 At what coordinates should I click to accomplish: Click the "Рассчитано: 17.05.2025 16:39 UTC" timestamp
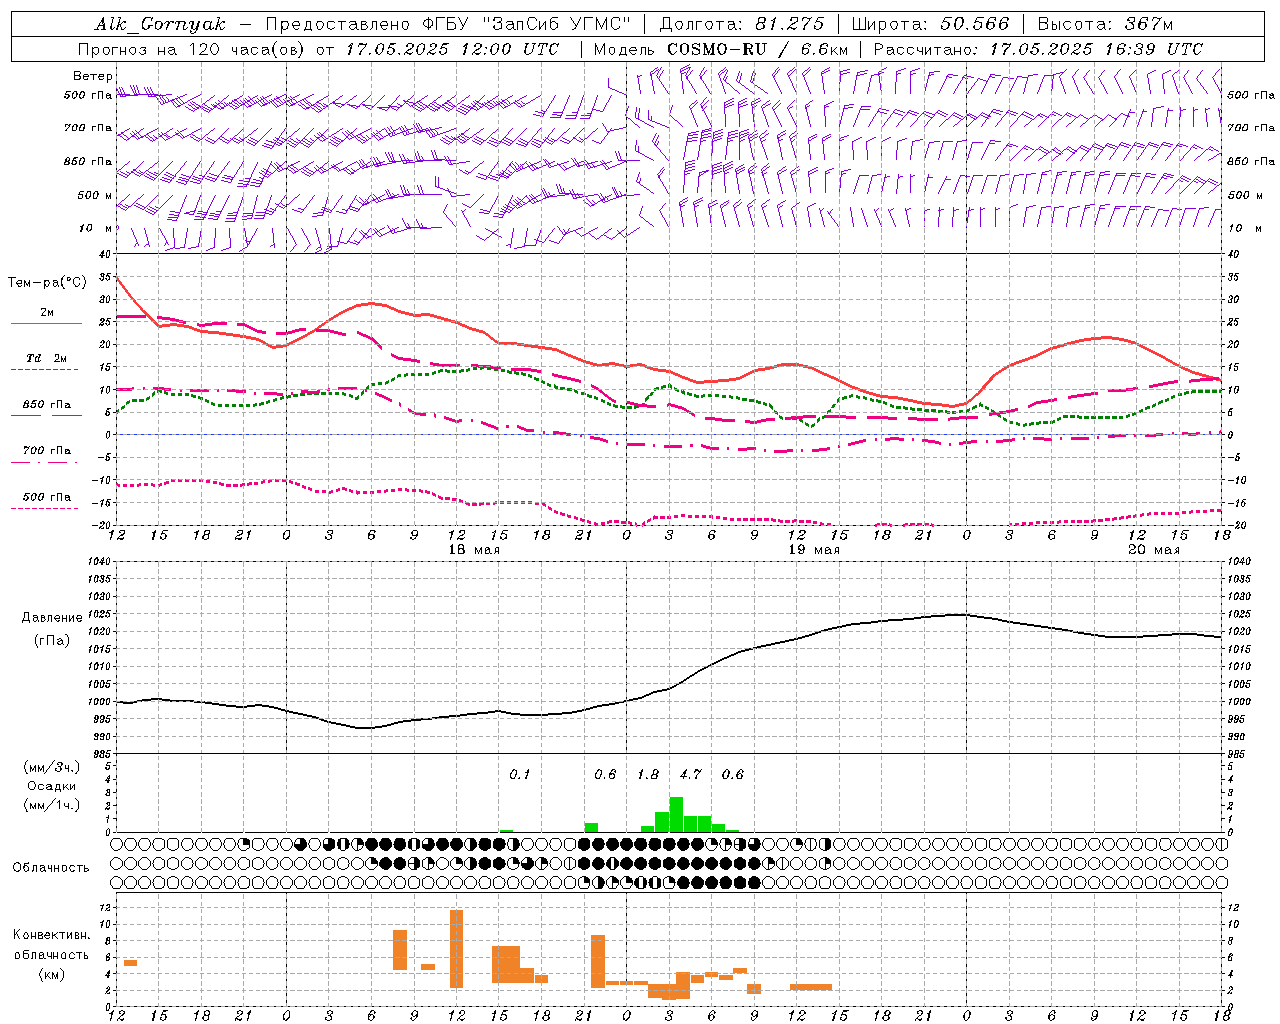(1038, 49)
